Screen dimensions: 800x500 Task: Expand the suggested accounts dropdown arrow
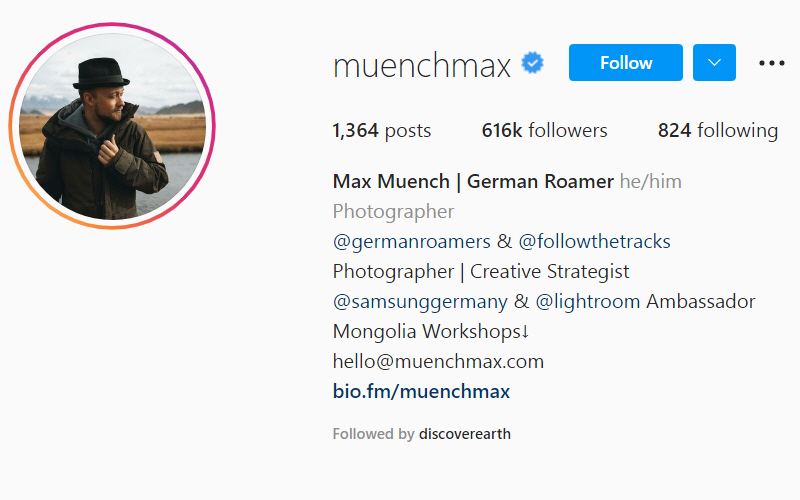tap(714, 63)
